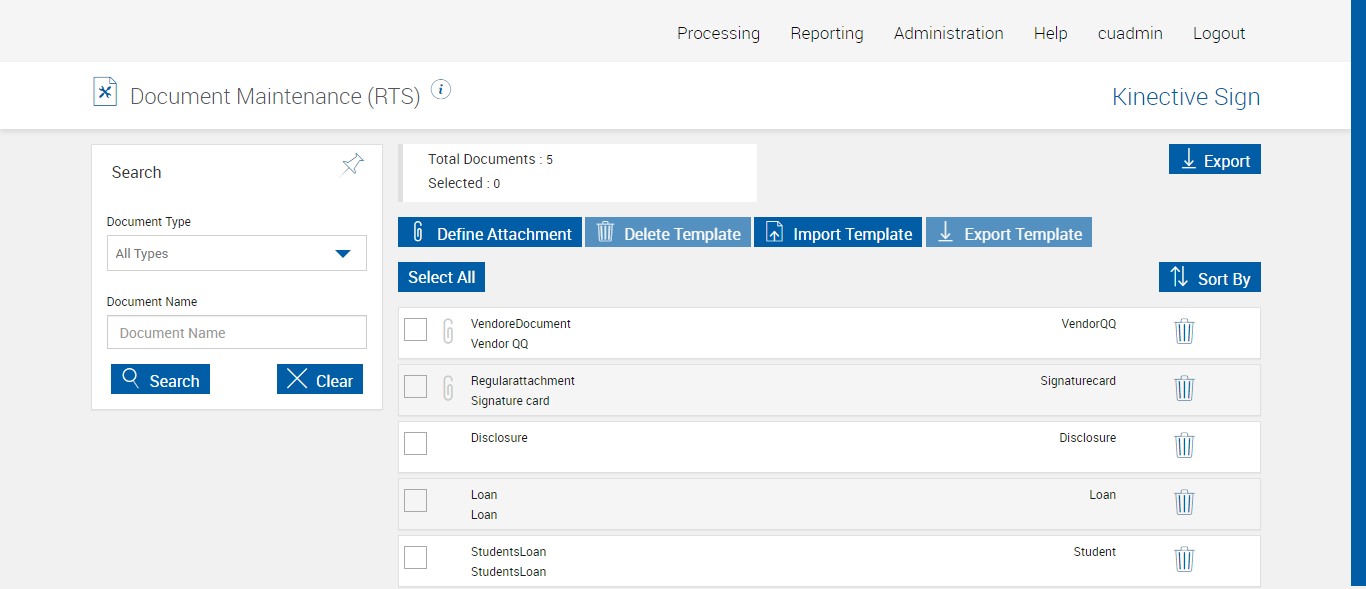Viewport: 1366px width, 589px height.
Task: Remove the Disclosure document using trash icon
Action: [1184, 445]
